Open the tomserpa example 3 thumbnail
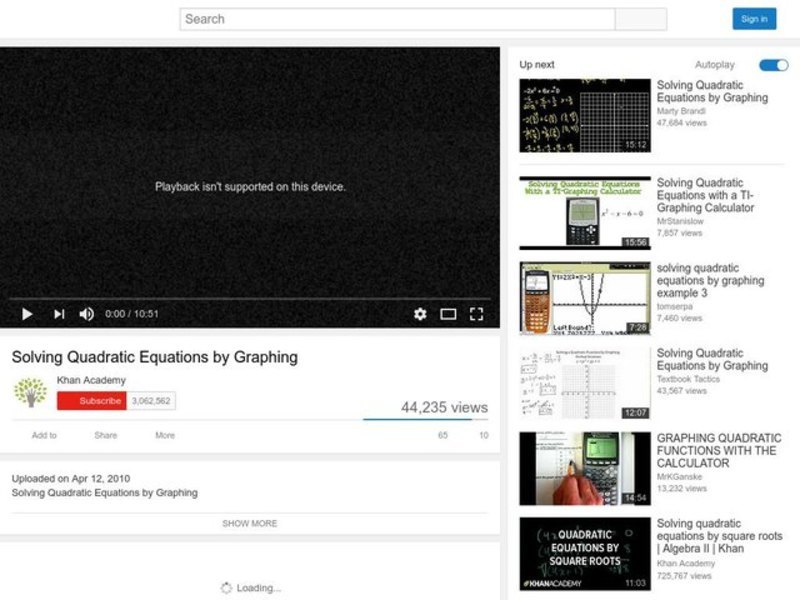Image resolution: width=800 pixels, height=600 pixels. (585, 298)
